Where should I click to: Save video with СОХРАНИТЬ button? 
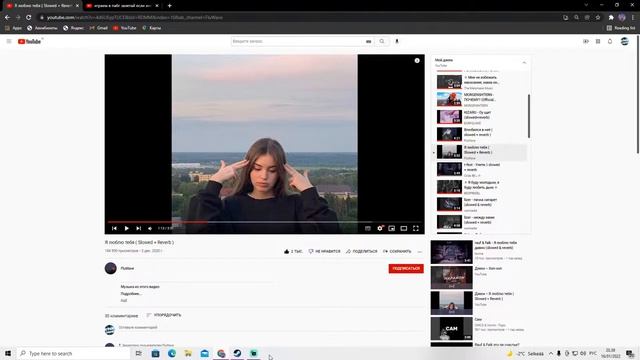397,251
